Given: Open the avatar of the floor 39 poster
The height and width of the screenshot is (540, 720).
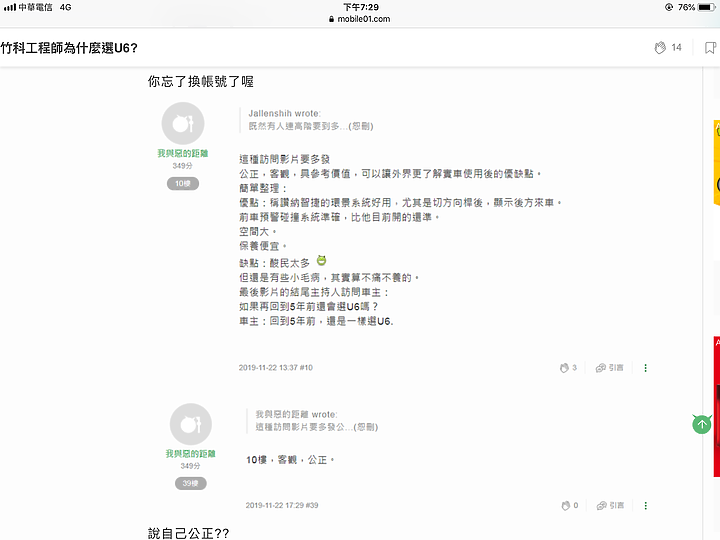Looking at the screenshot, I should point(191,424).
